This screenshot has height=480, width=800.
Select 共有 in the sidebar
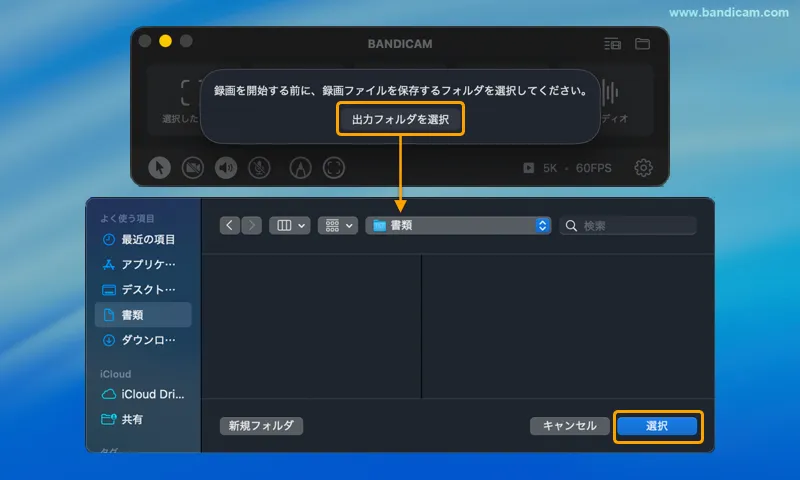(x=143, y=419)
